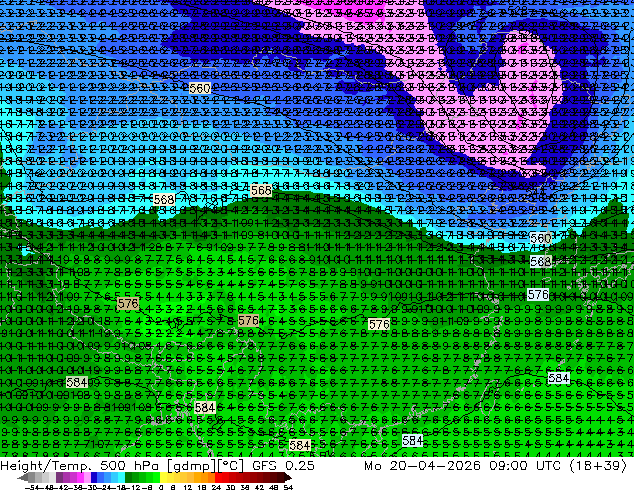Pick the bright red legend swatch at 24

tap(218, 477)
